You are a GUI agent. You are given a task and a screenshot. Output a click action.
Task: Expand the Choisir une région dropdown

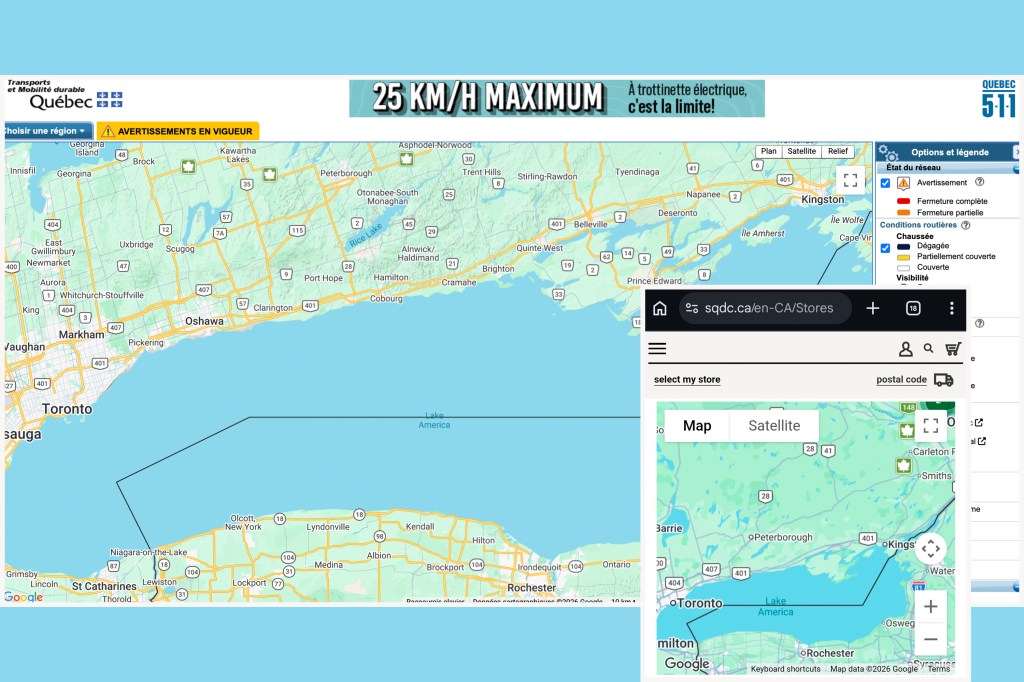[48, 131]
